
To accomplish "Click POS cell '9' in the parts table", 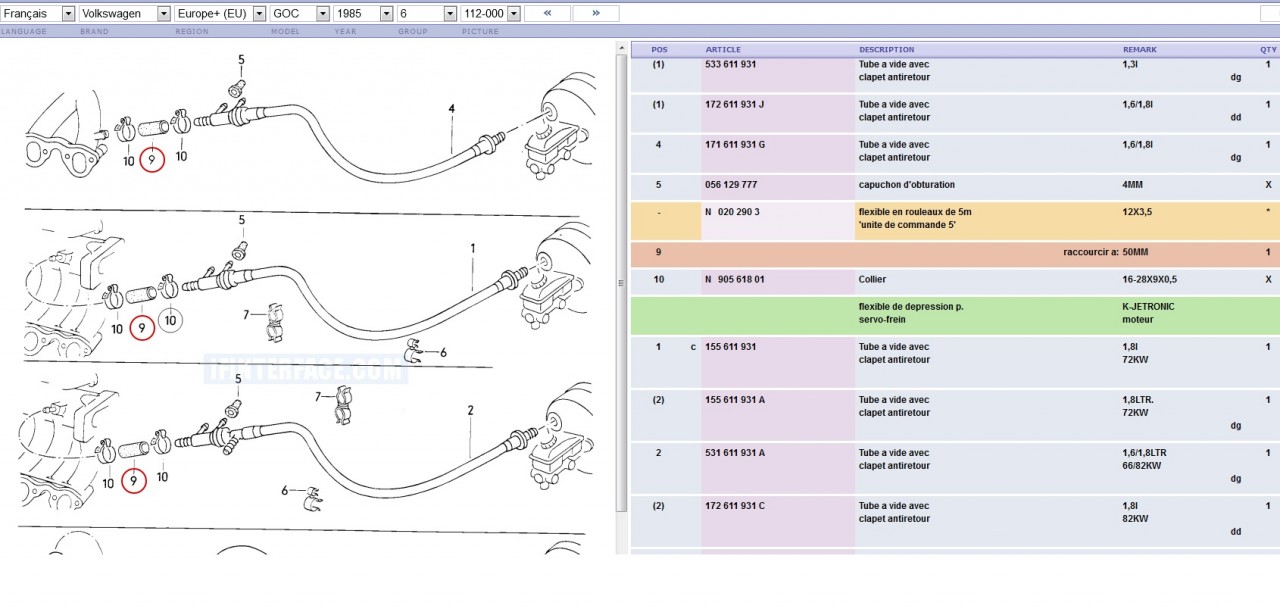I will (658, 252).
